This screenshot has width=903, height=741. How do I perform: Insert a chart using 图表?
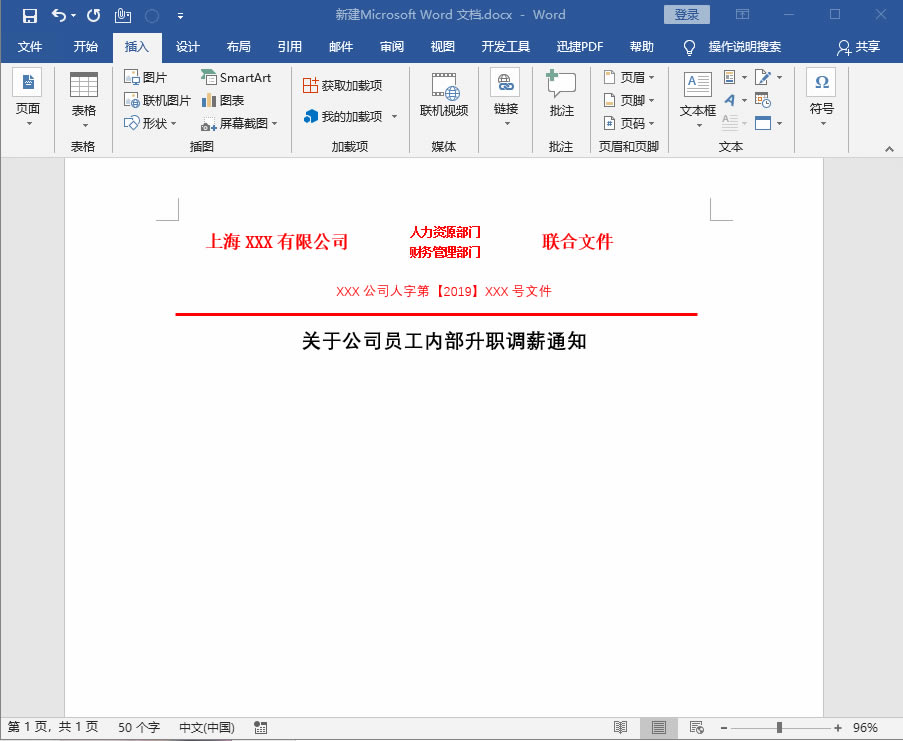click(227, 99)
